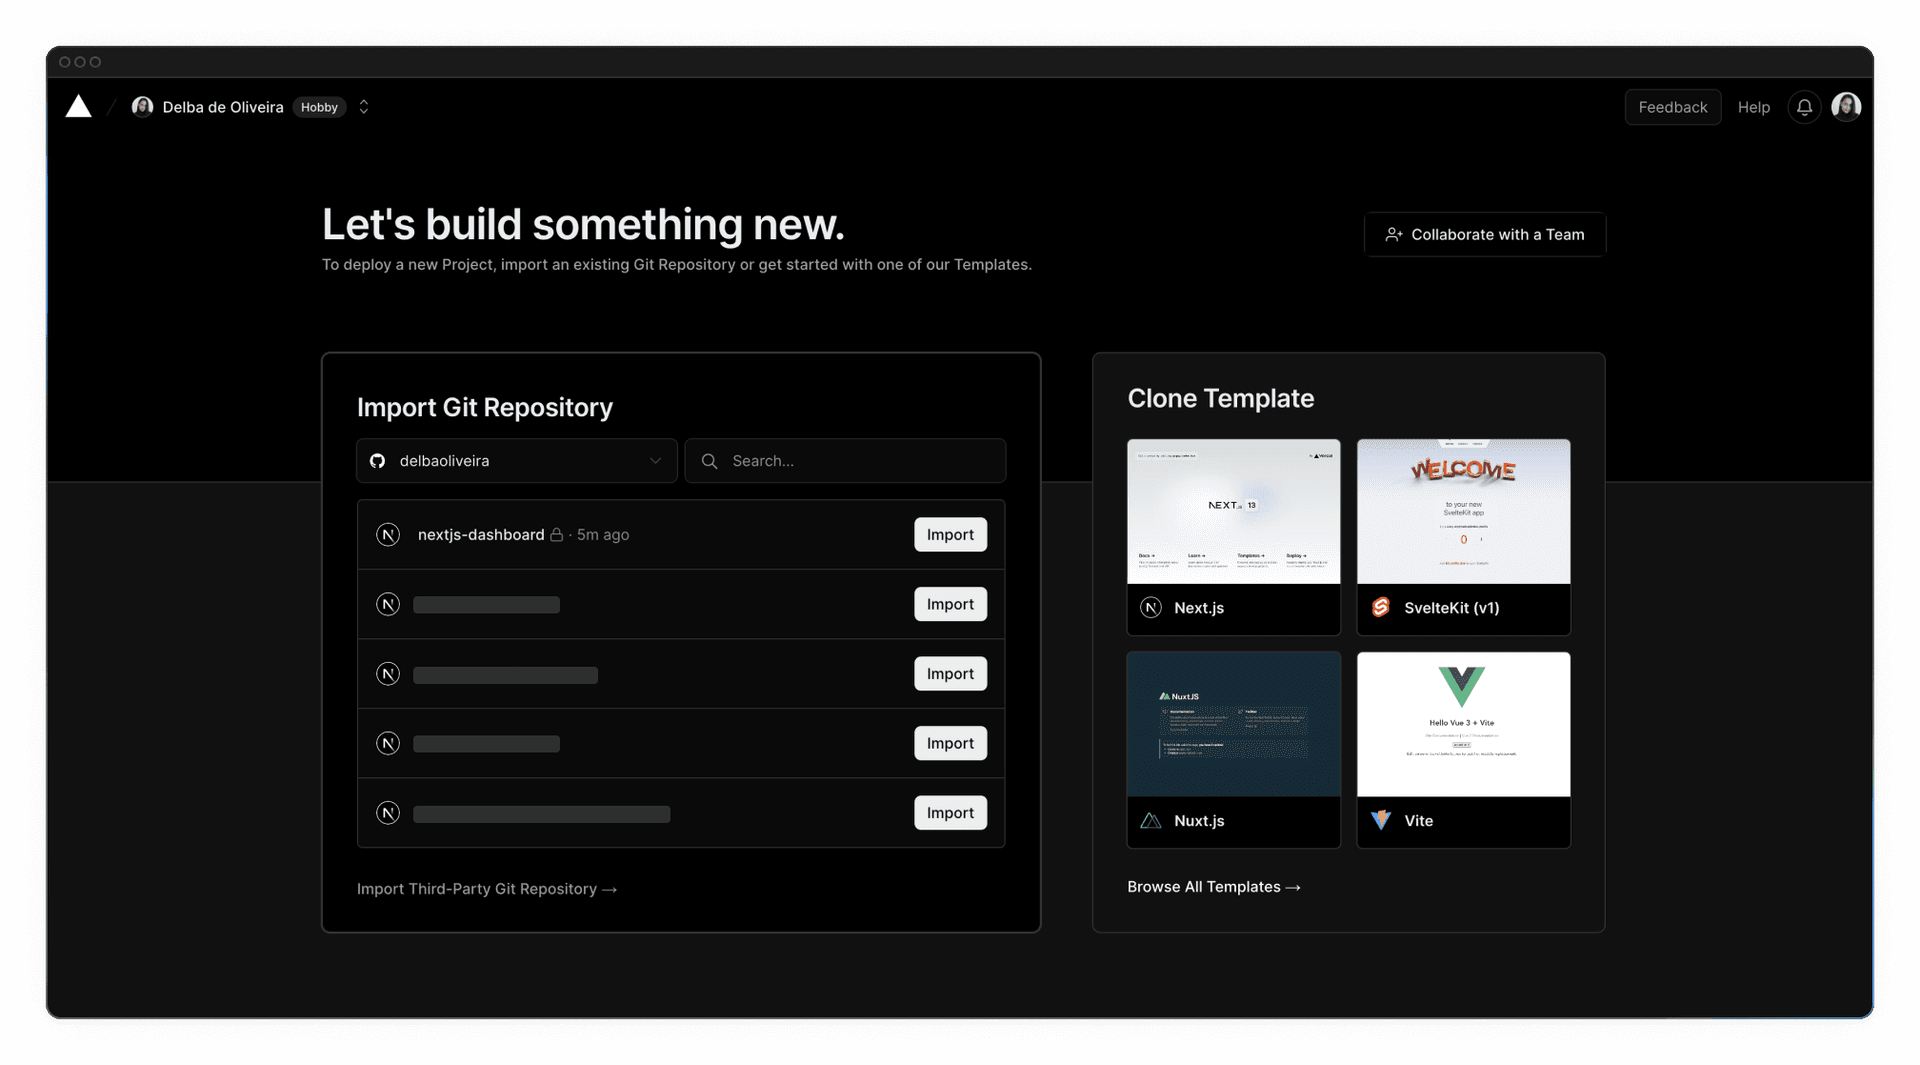
Task: Click the GitHub icon in the repository selector
Action: coord(377,461)
